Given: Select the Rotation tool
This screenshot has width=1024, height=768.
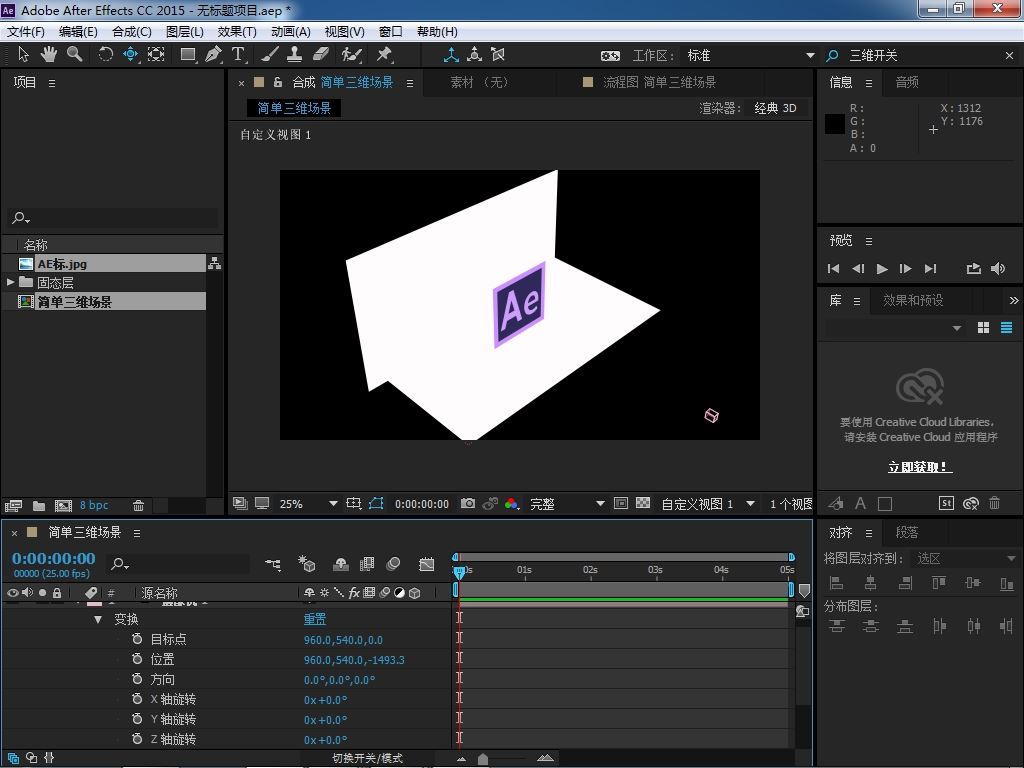Looking at the screenshot, I should pyautogui.click(x=105, y=55).
